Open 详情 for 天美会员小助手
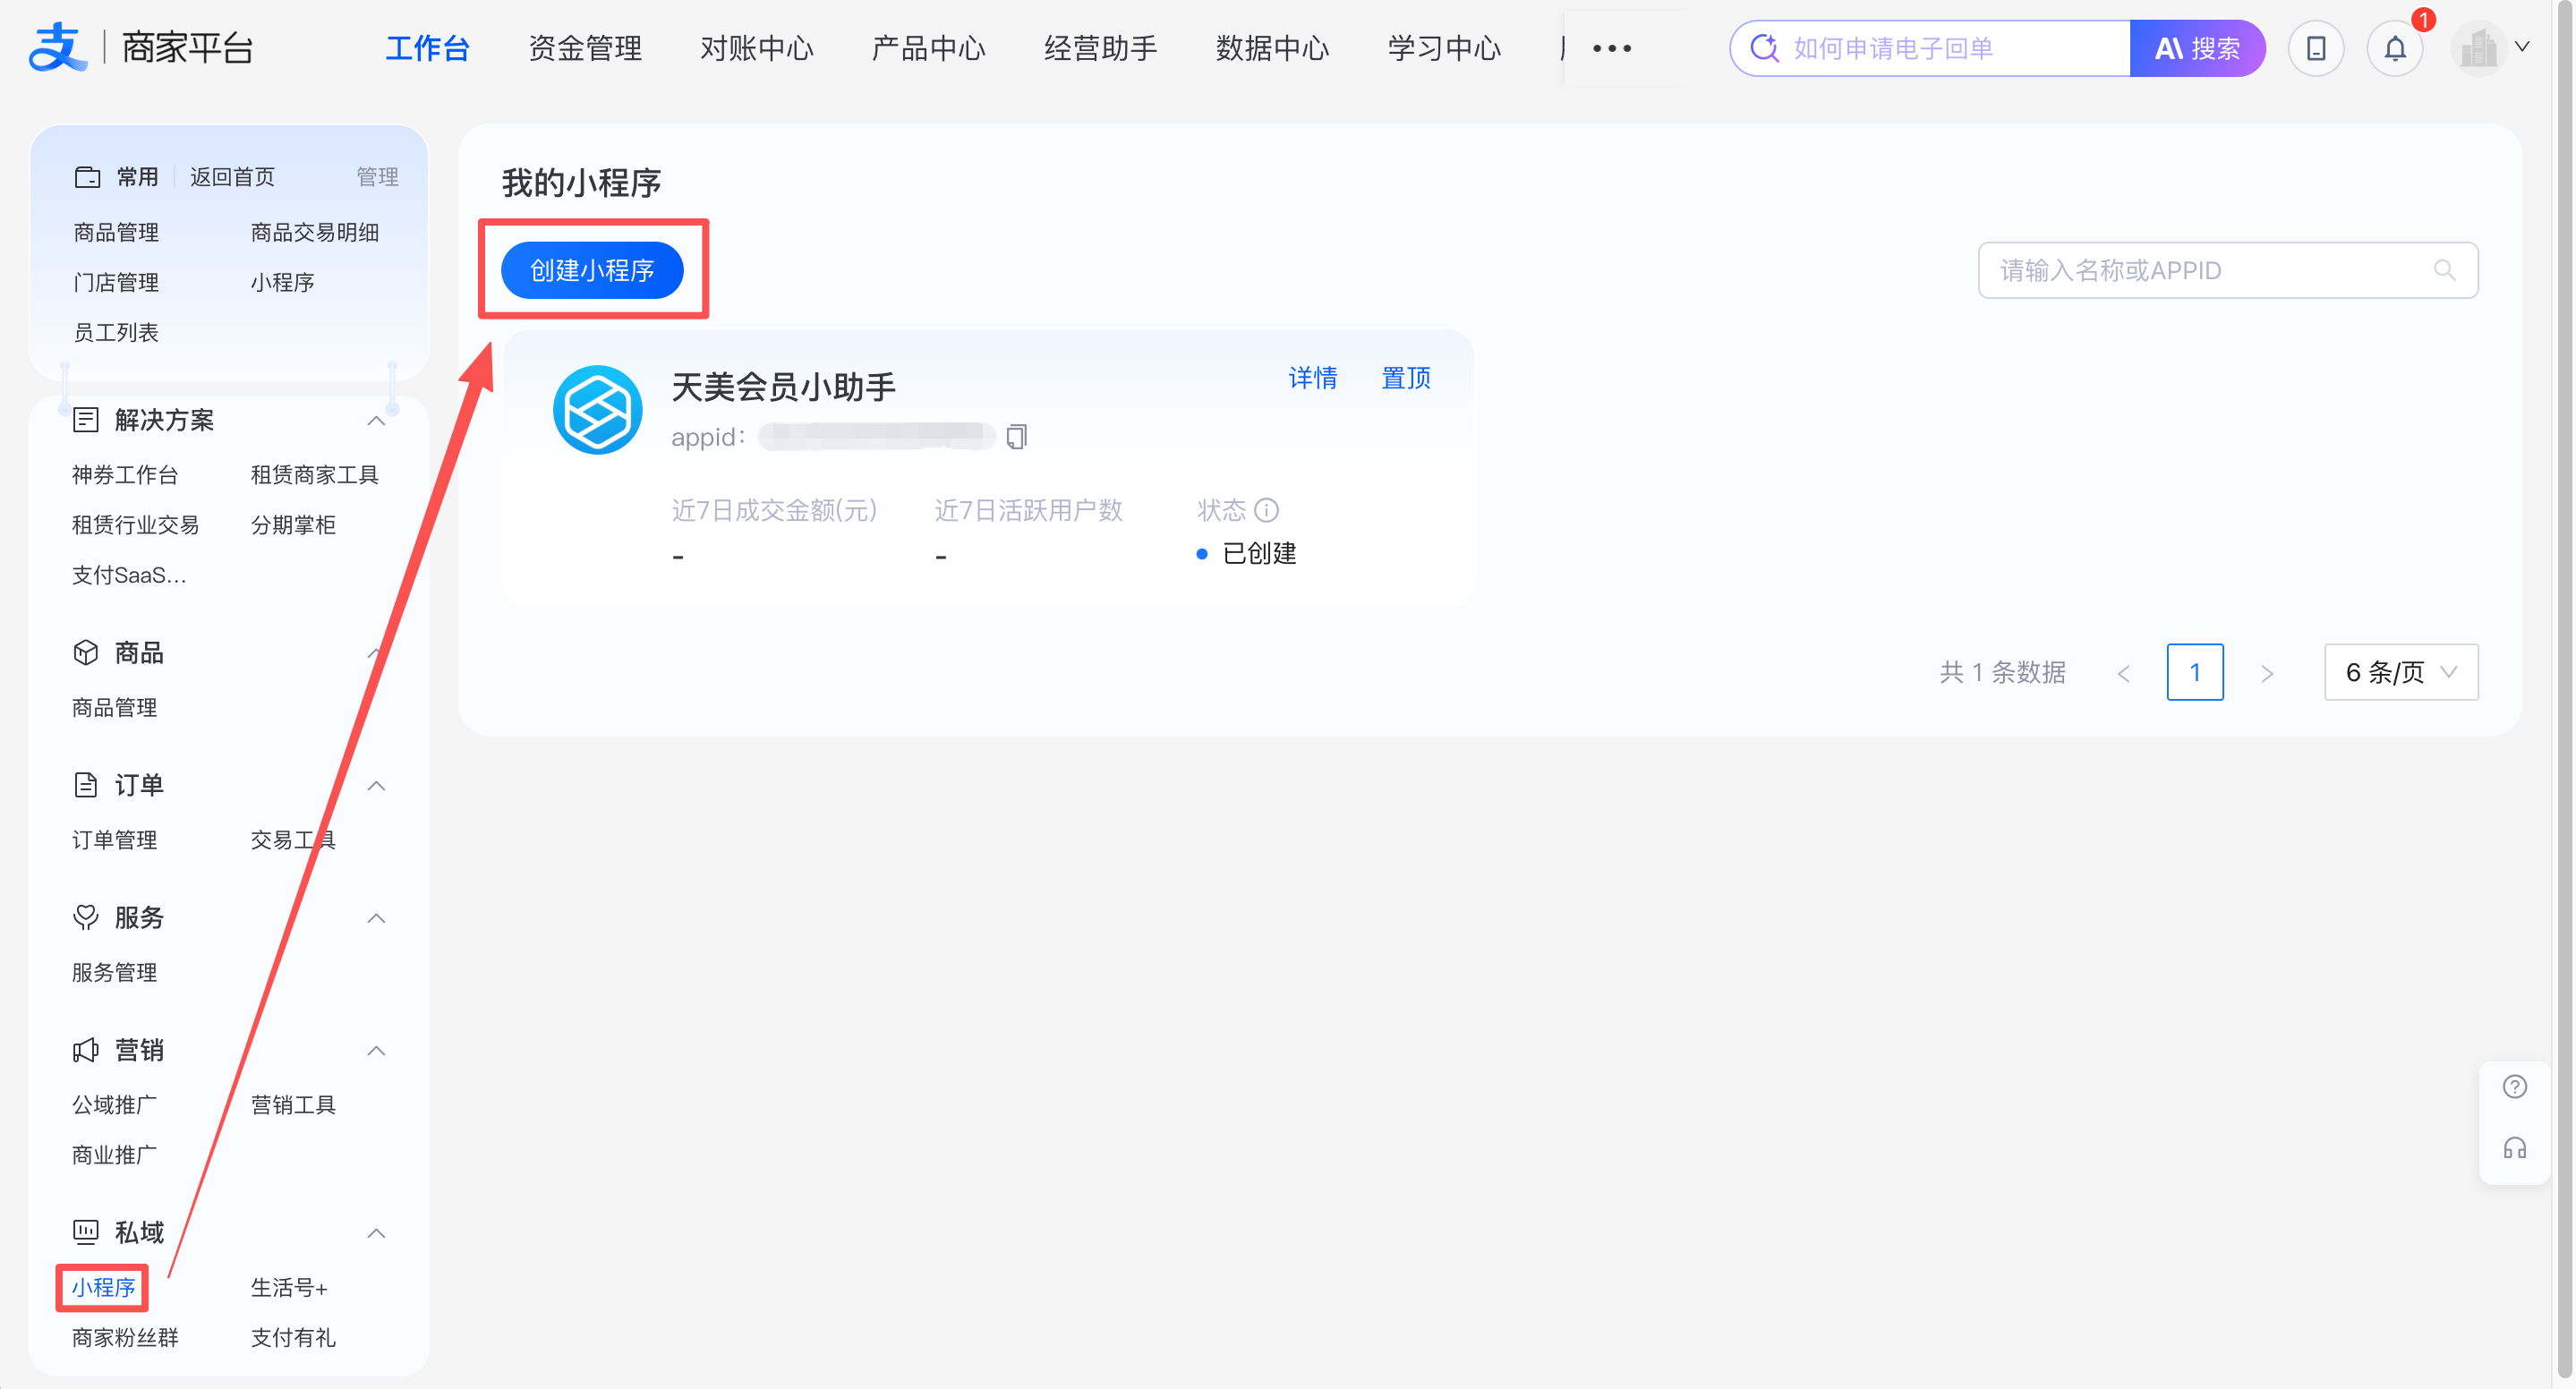The image size is (2576, 1389). (1312, 378)
